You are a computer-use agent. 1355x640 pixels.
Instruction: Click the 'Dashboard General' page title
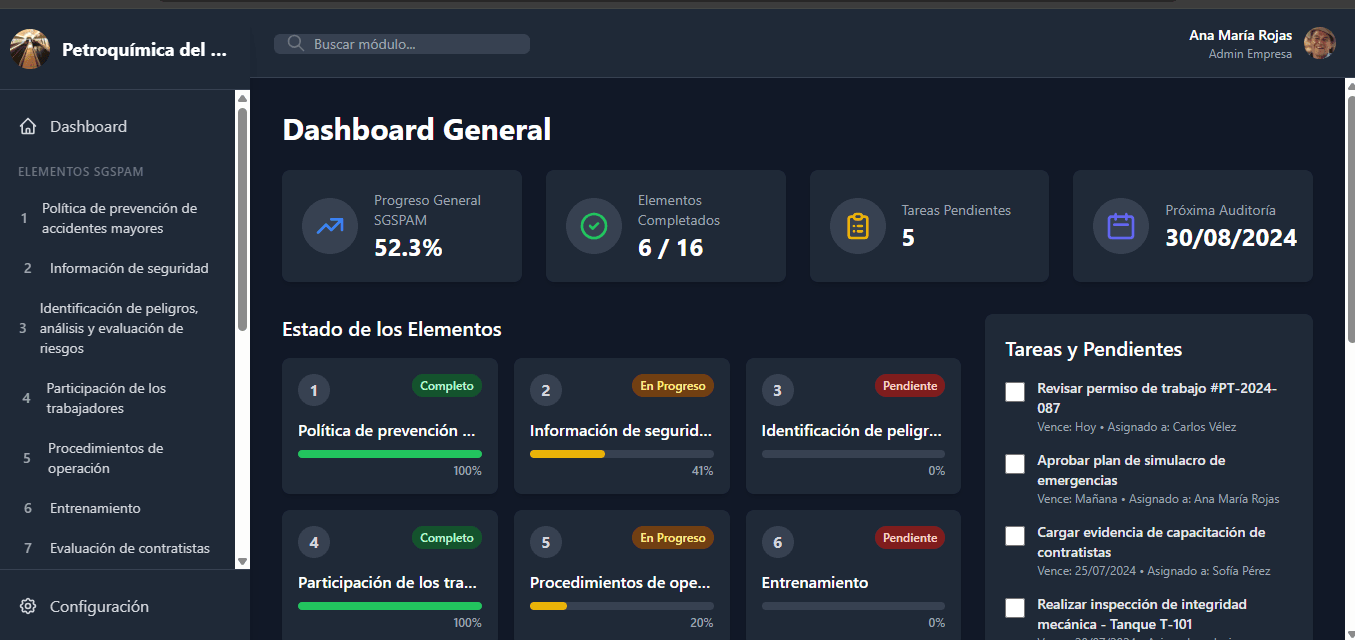[417, 129]
